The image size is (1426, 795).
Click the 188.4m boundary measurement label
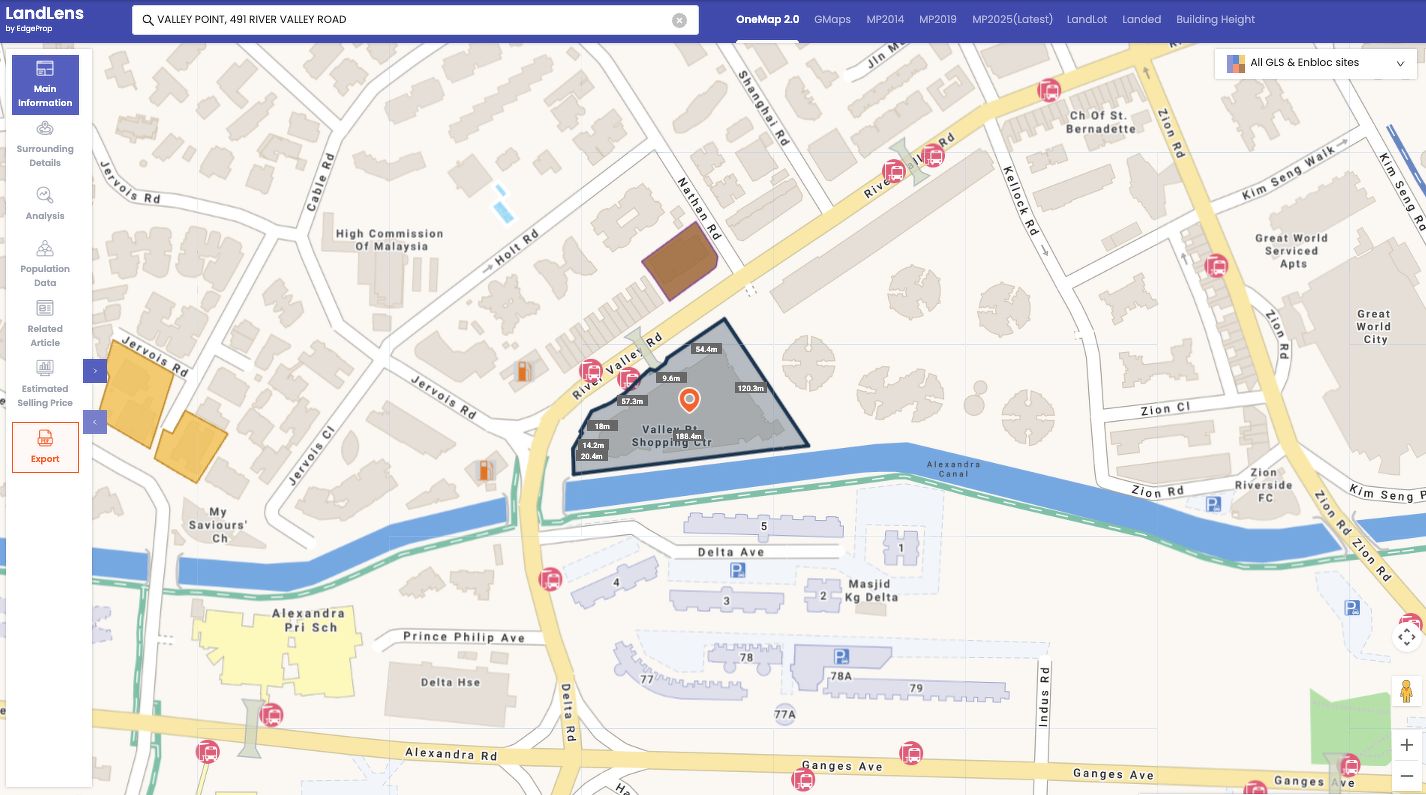tap(688, 436)
